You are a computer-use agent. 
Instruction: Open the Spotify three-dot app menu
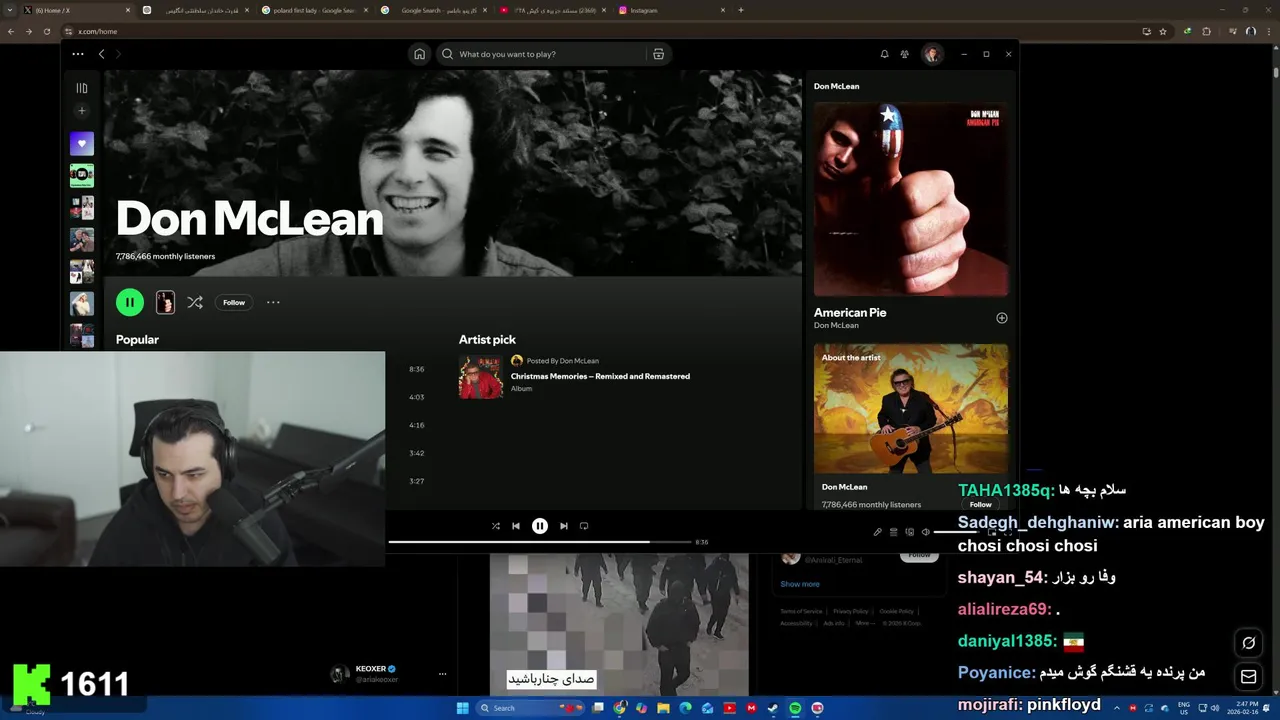(78, 54)
